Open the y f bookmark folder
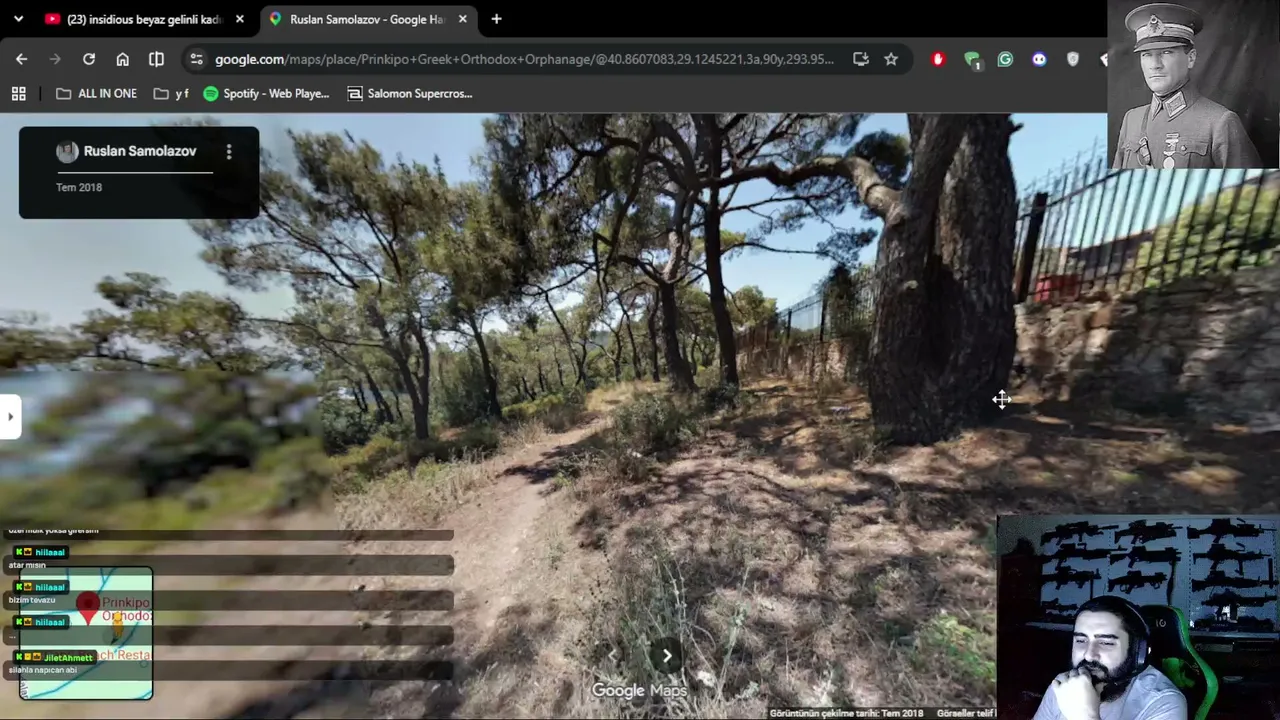The width and height of the screenshot is (1280, 720). [171, 93]
